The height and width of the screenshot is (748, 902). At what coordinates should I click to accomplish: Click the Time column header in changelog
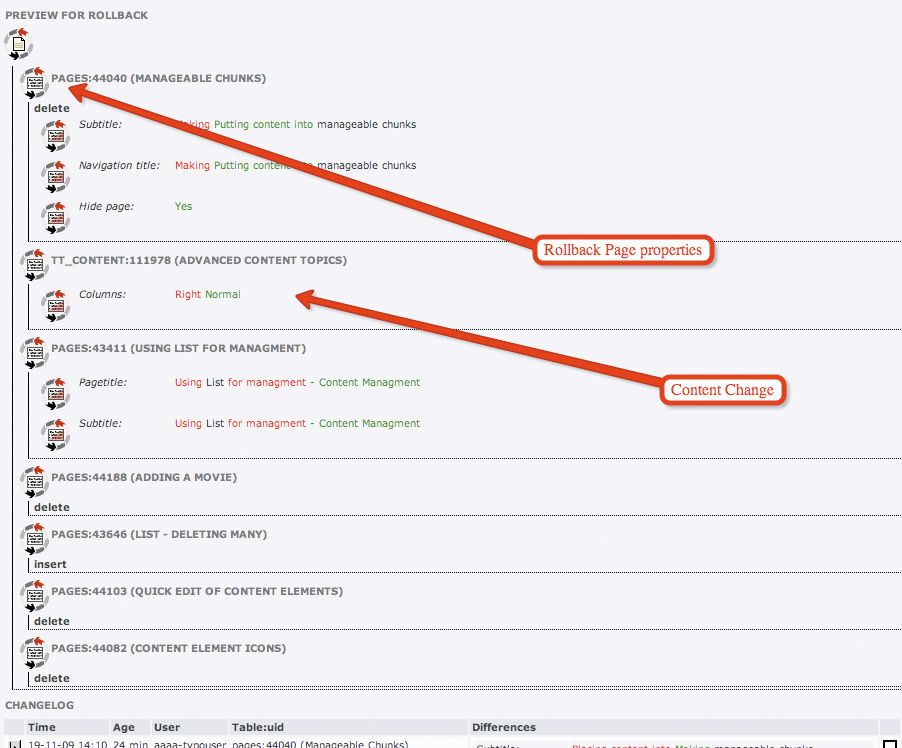(42, 727)
